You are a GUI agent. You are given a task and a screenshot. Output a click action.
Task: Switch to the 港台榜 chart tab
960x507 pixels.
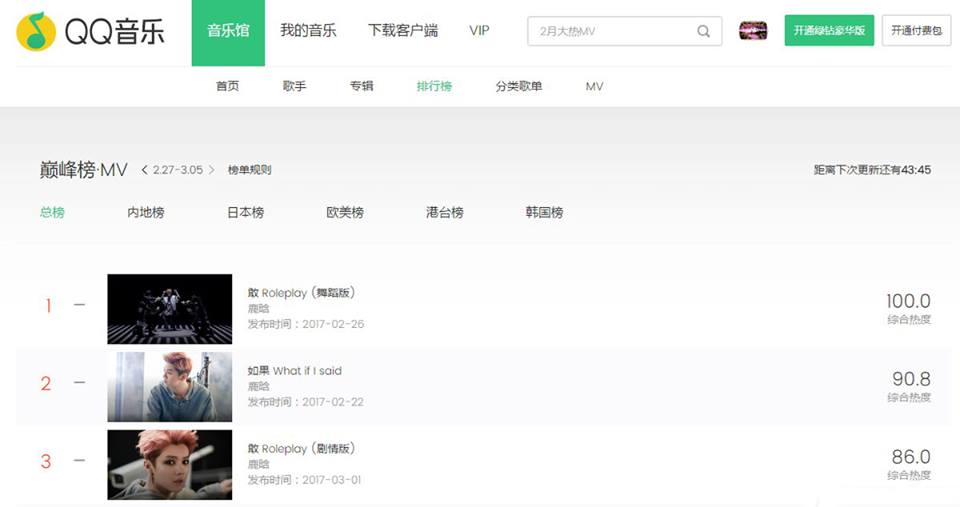click(445, 212)
